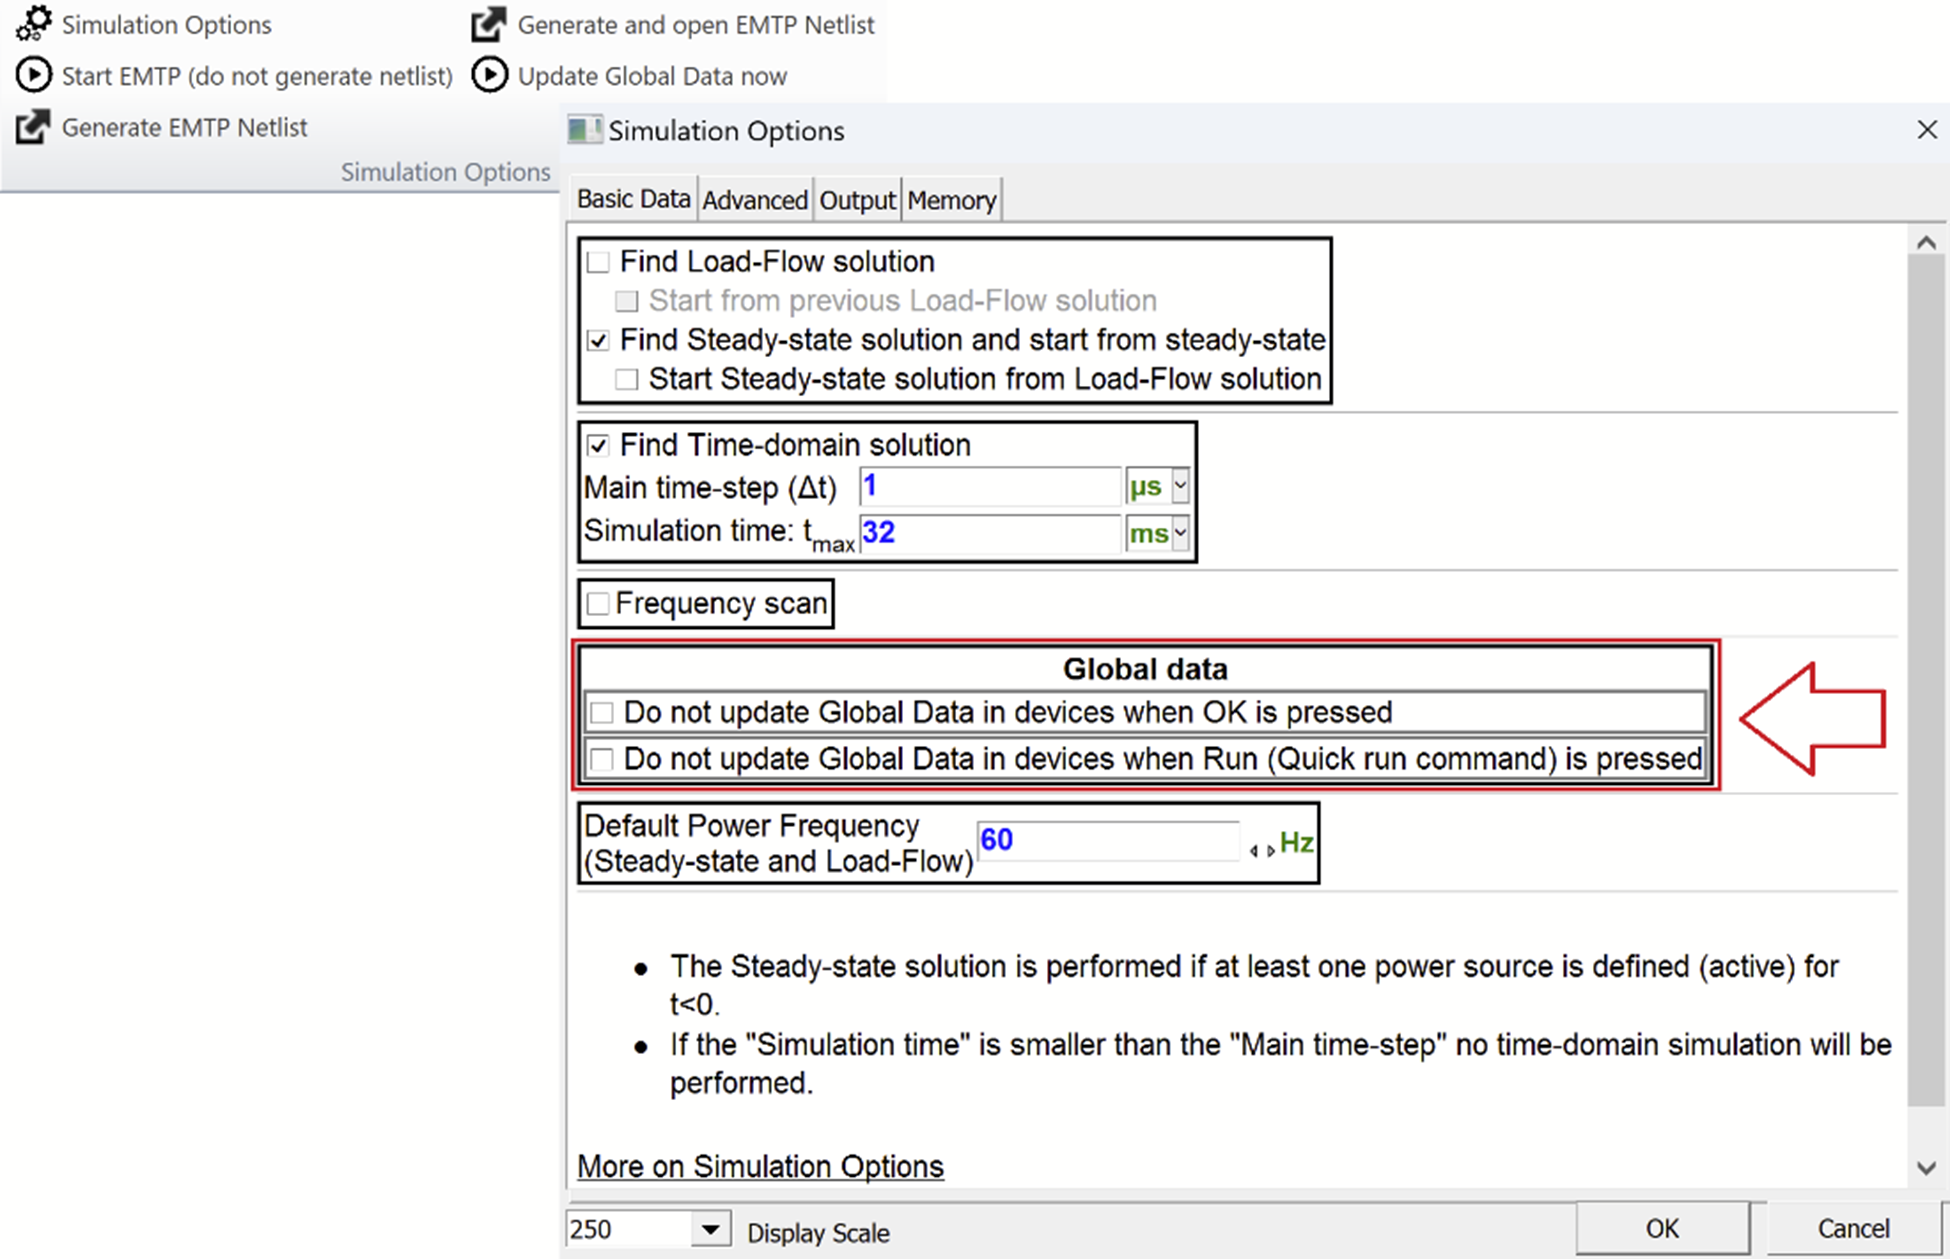Switch to the Advanced tab
Image resolution: width=1950 pixels, height=1259 pixels.
[x=755, y=198]
